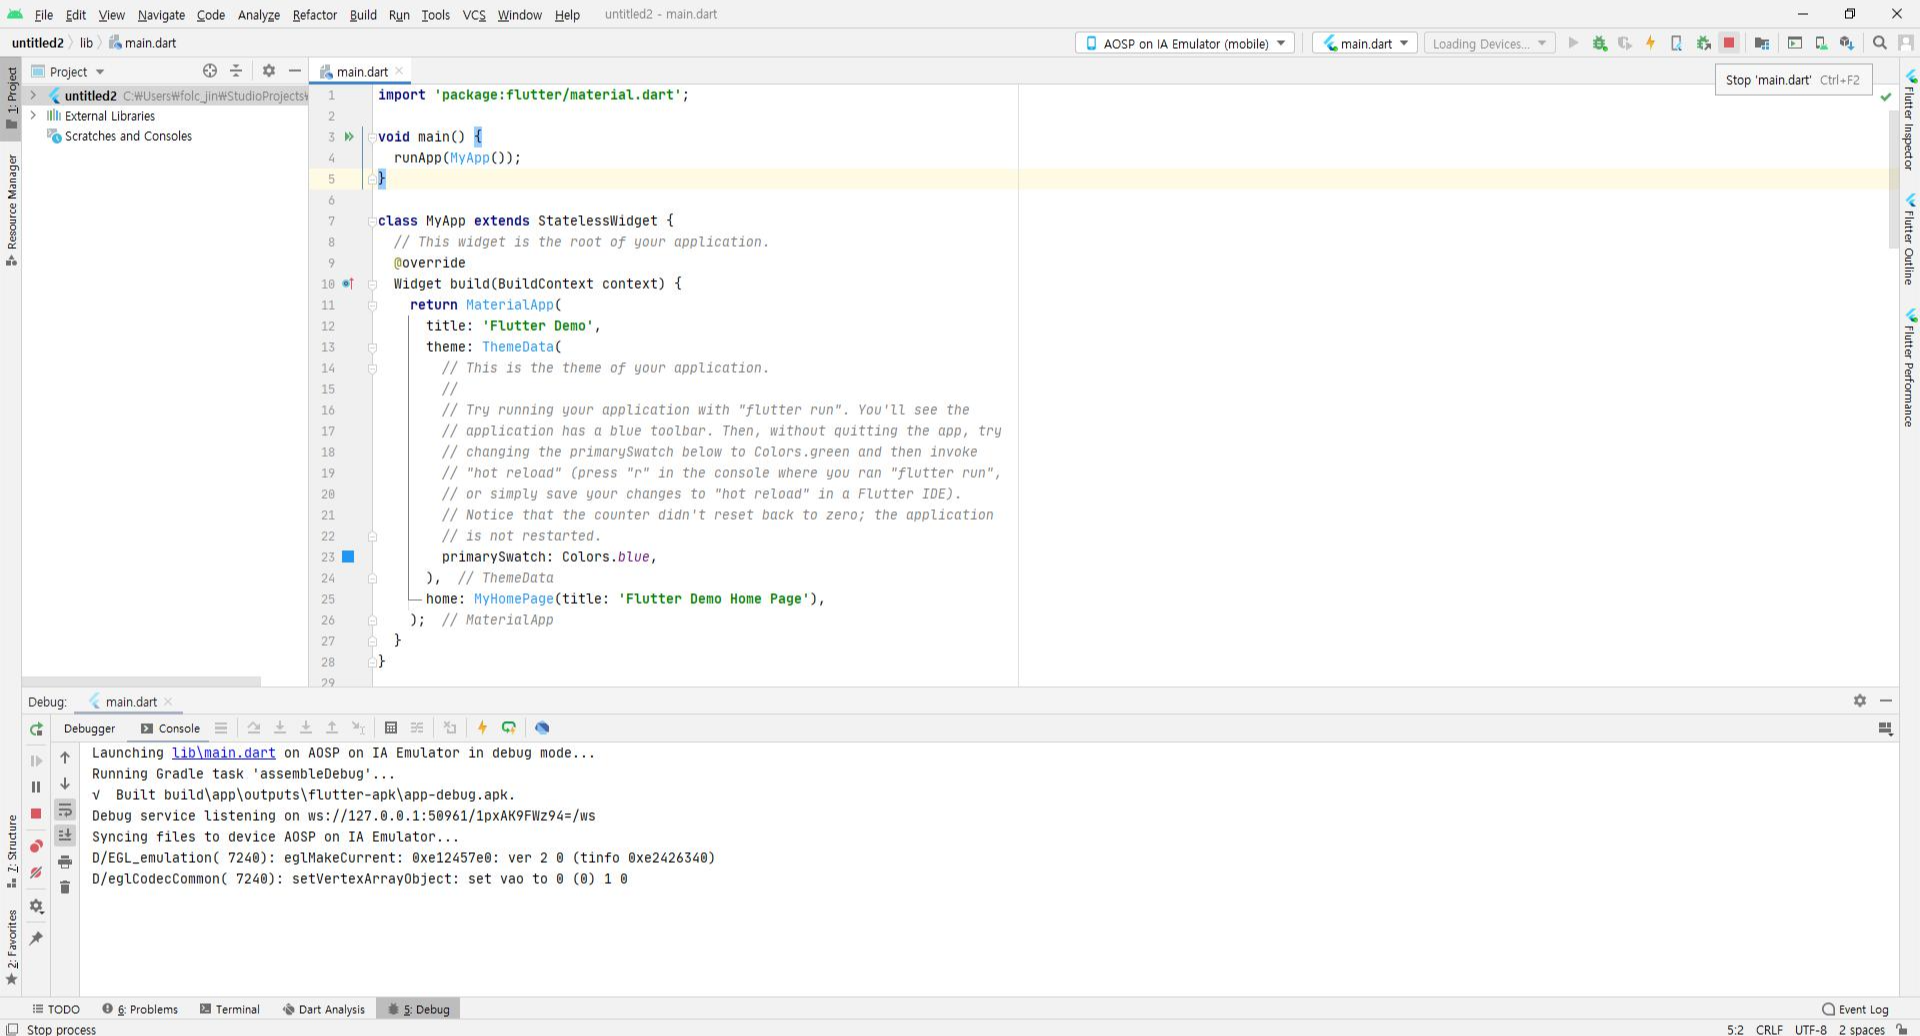Expand the untitled2 project tree node

34,96
